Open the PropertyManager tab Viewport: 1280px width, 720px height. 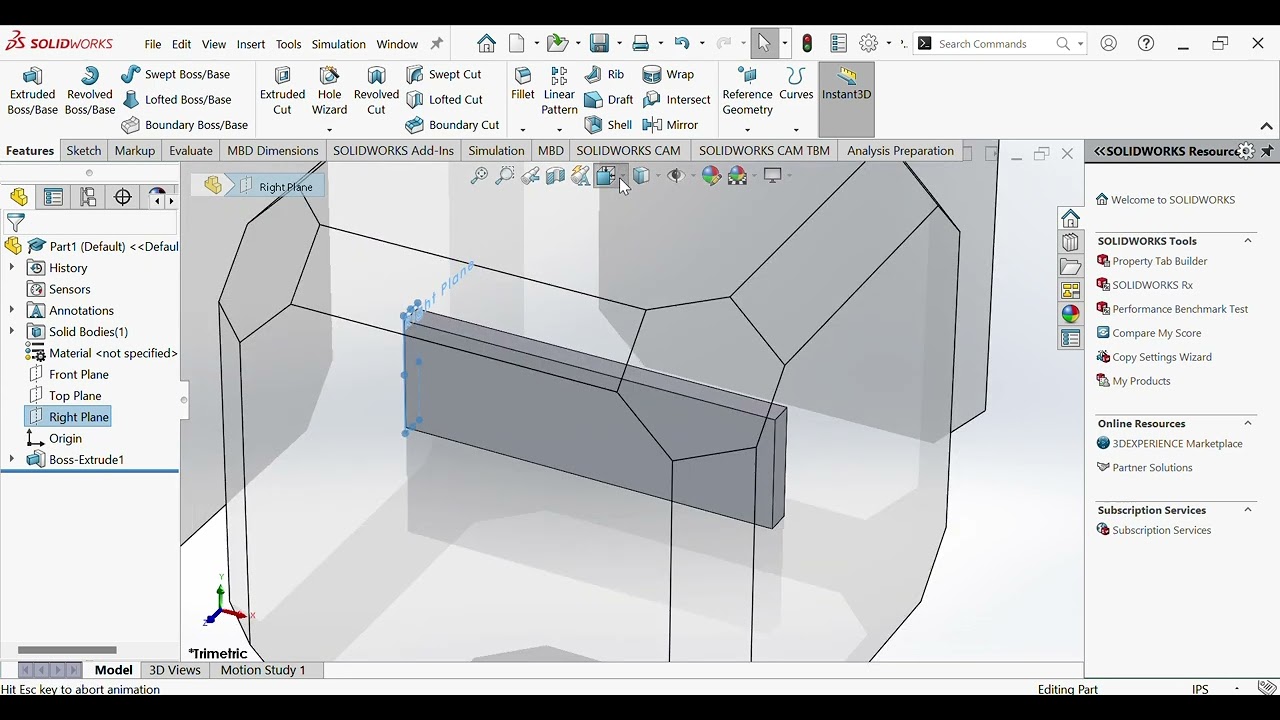pyautogui.click(x=53, y=197)
